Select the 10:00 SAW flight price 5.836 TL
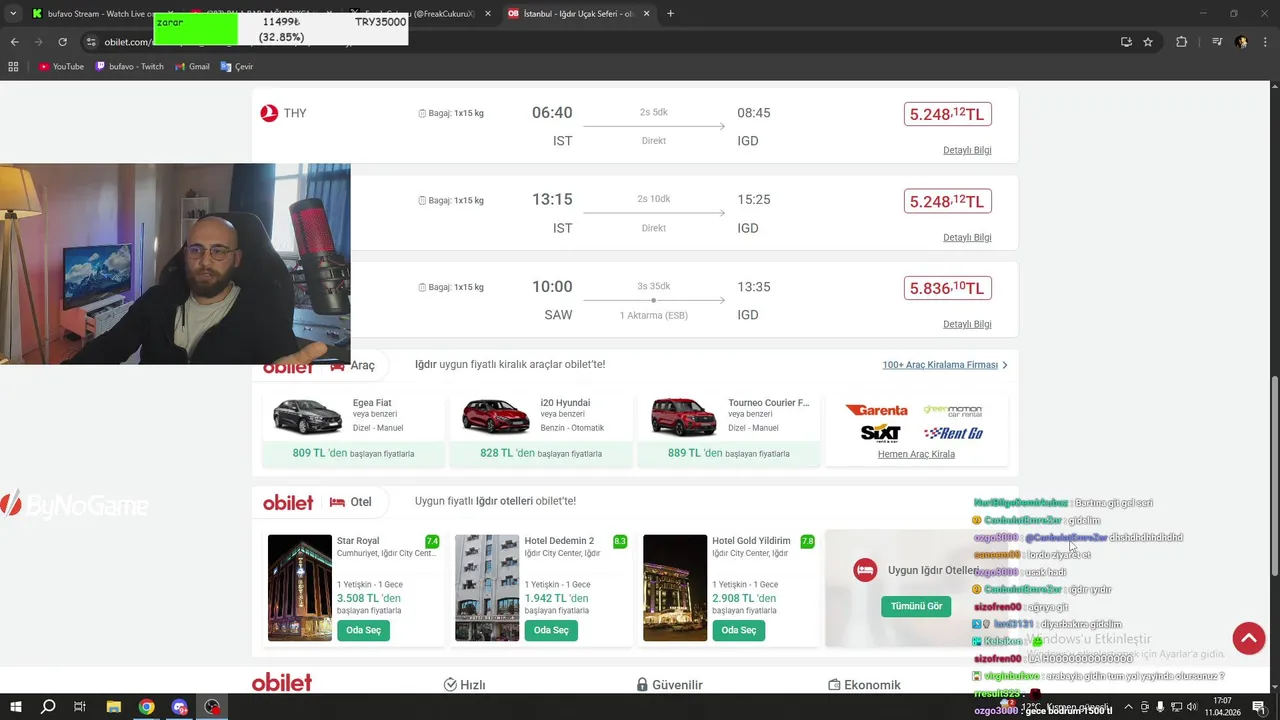1280x720 pixels. 947,288
